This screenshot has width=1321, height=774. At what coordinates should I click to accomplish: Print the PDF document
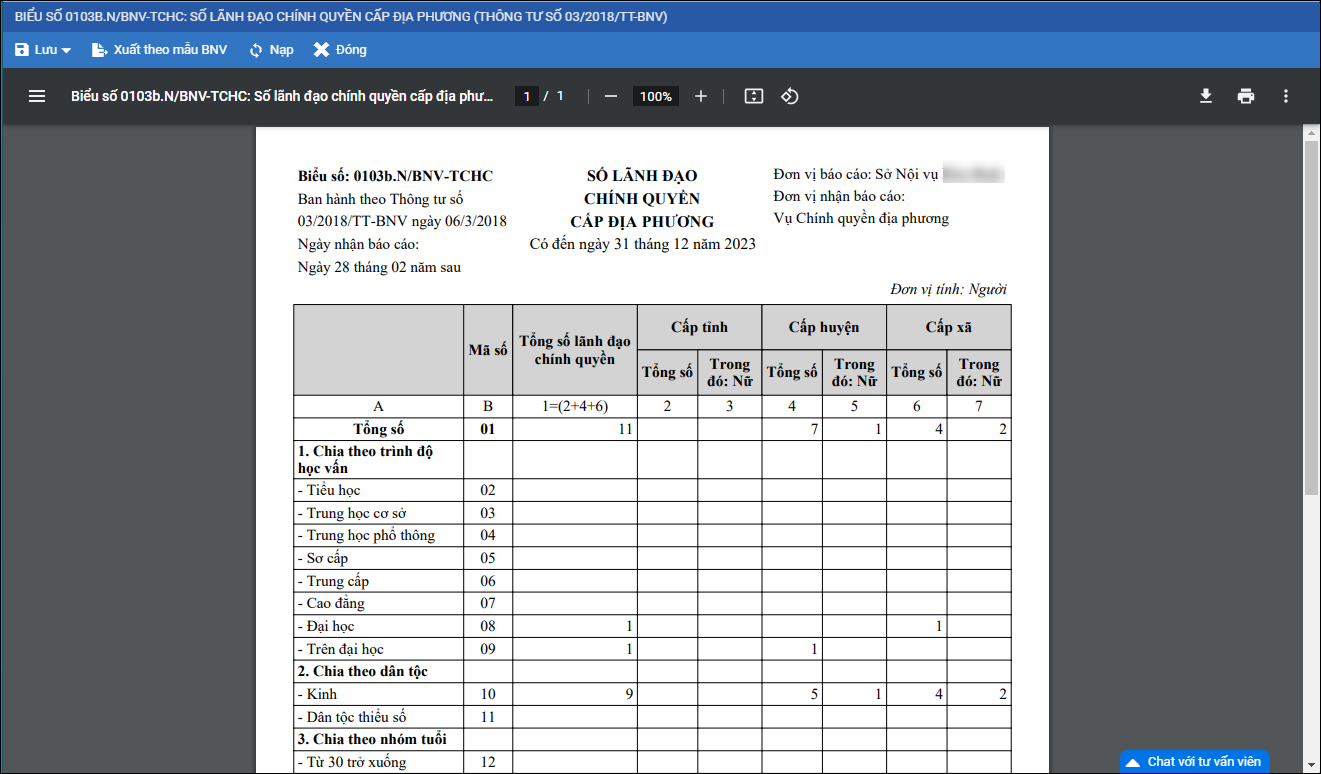point(1246,96)
